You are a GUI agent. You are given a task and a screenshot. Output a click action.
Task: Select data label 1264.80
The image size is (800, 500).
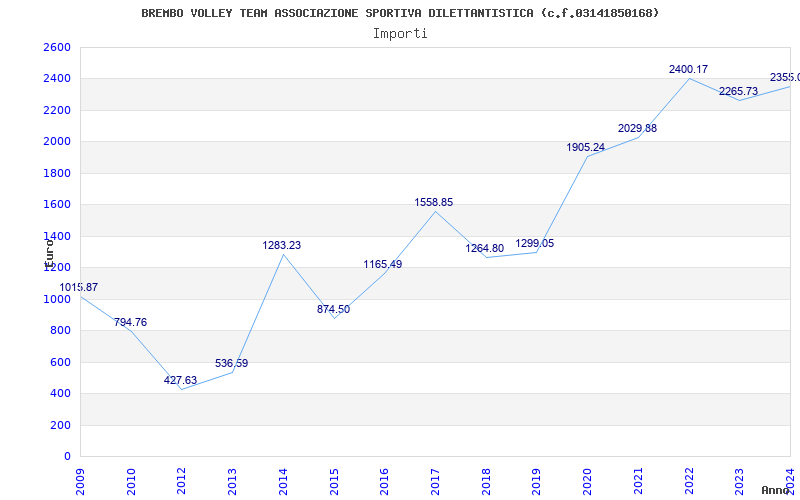coord(485,249)
